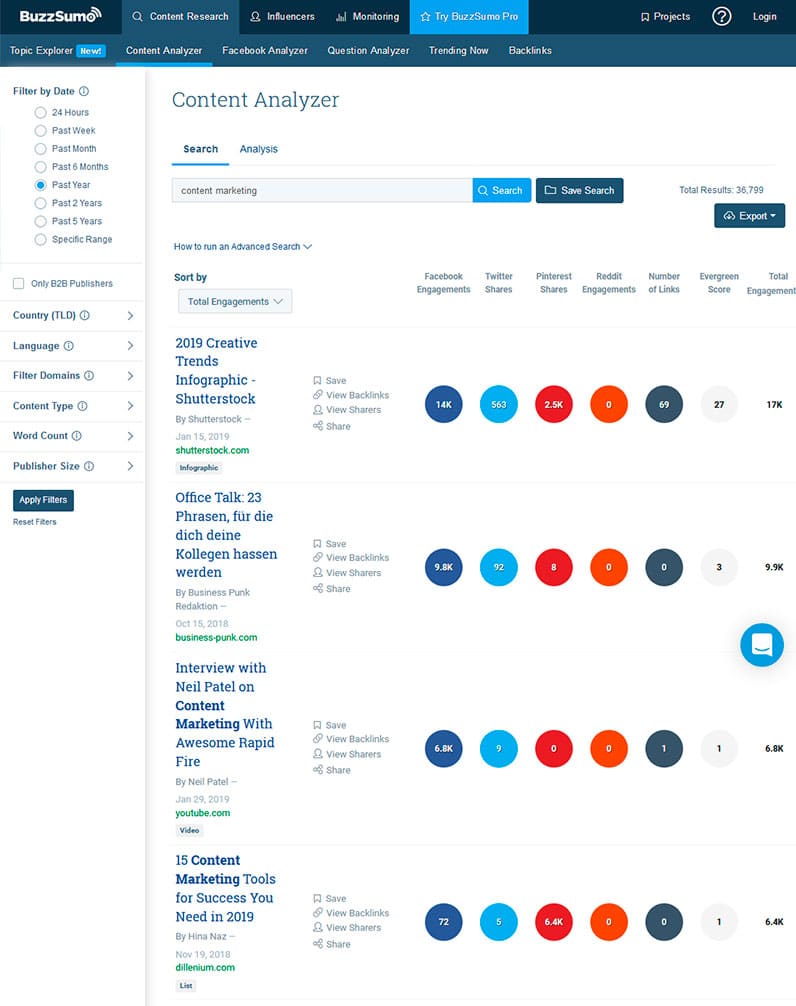Share the 2019 Creative Trends article

332,426
